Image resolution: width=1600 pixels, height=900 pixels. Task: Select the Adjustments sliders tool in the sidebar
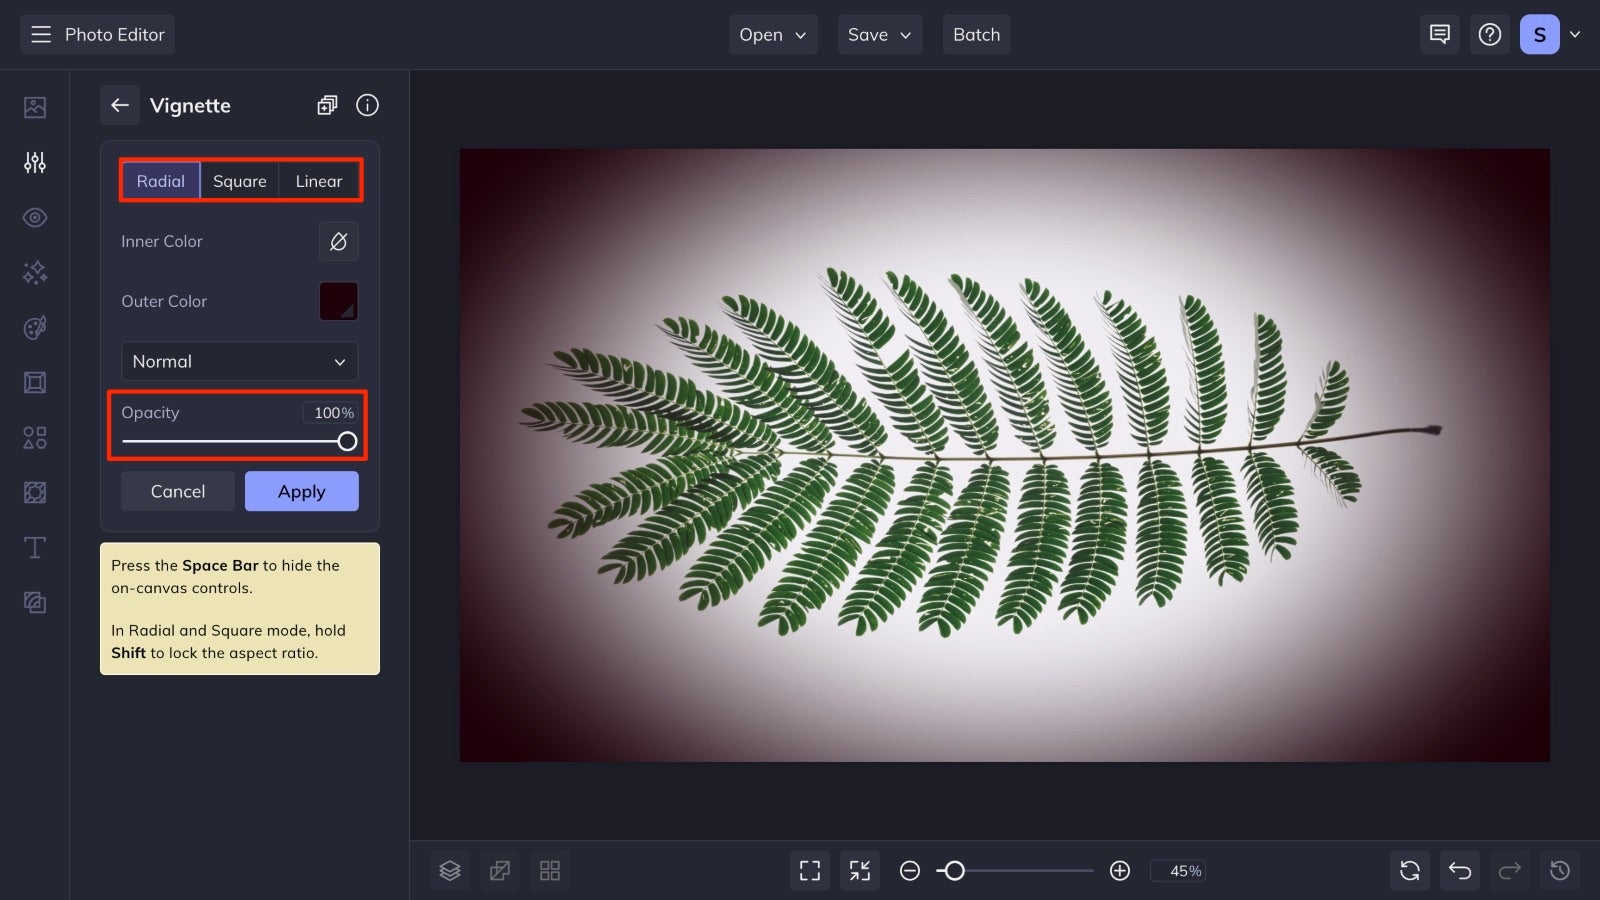pos(34,162)
